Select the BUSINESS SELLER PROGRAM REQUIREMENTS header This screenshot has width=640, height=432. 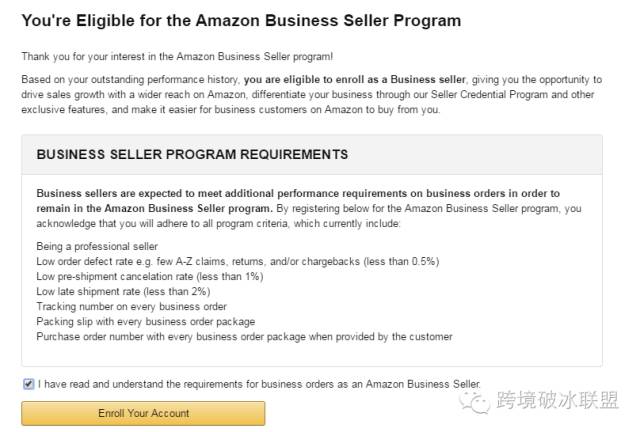[192, 154]
